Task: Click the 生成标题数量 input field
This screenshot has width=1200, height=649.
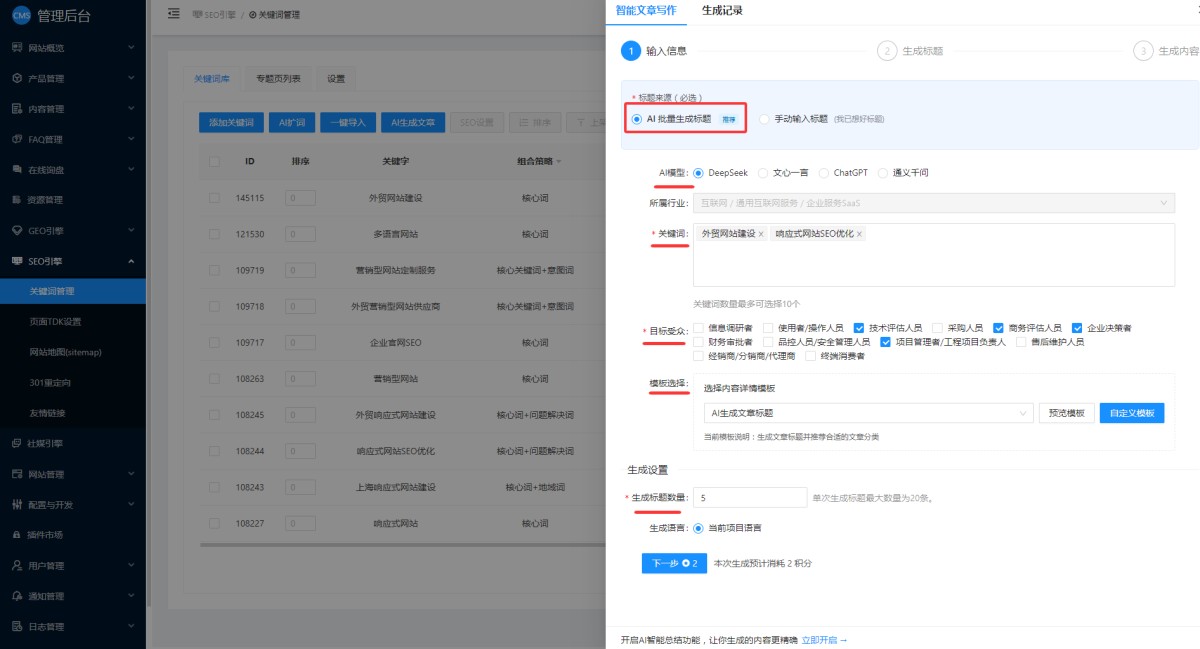Action: click(x=751, y=497)
